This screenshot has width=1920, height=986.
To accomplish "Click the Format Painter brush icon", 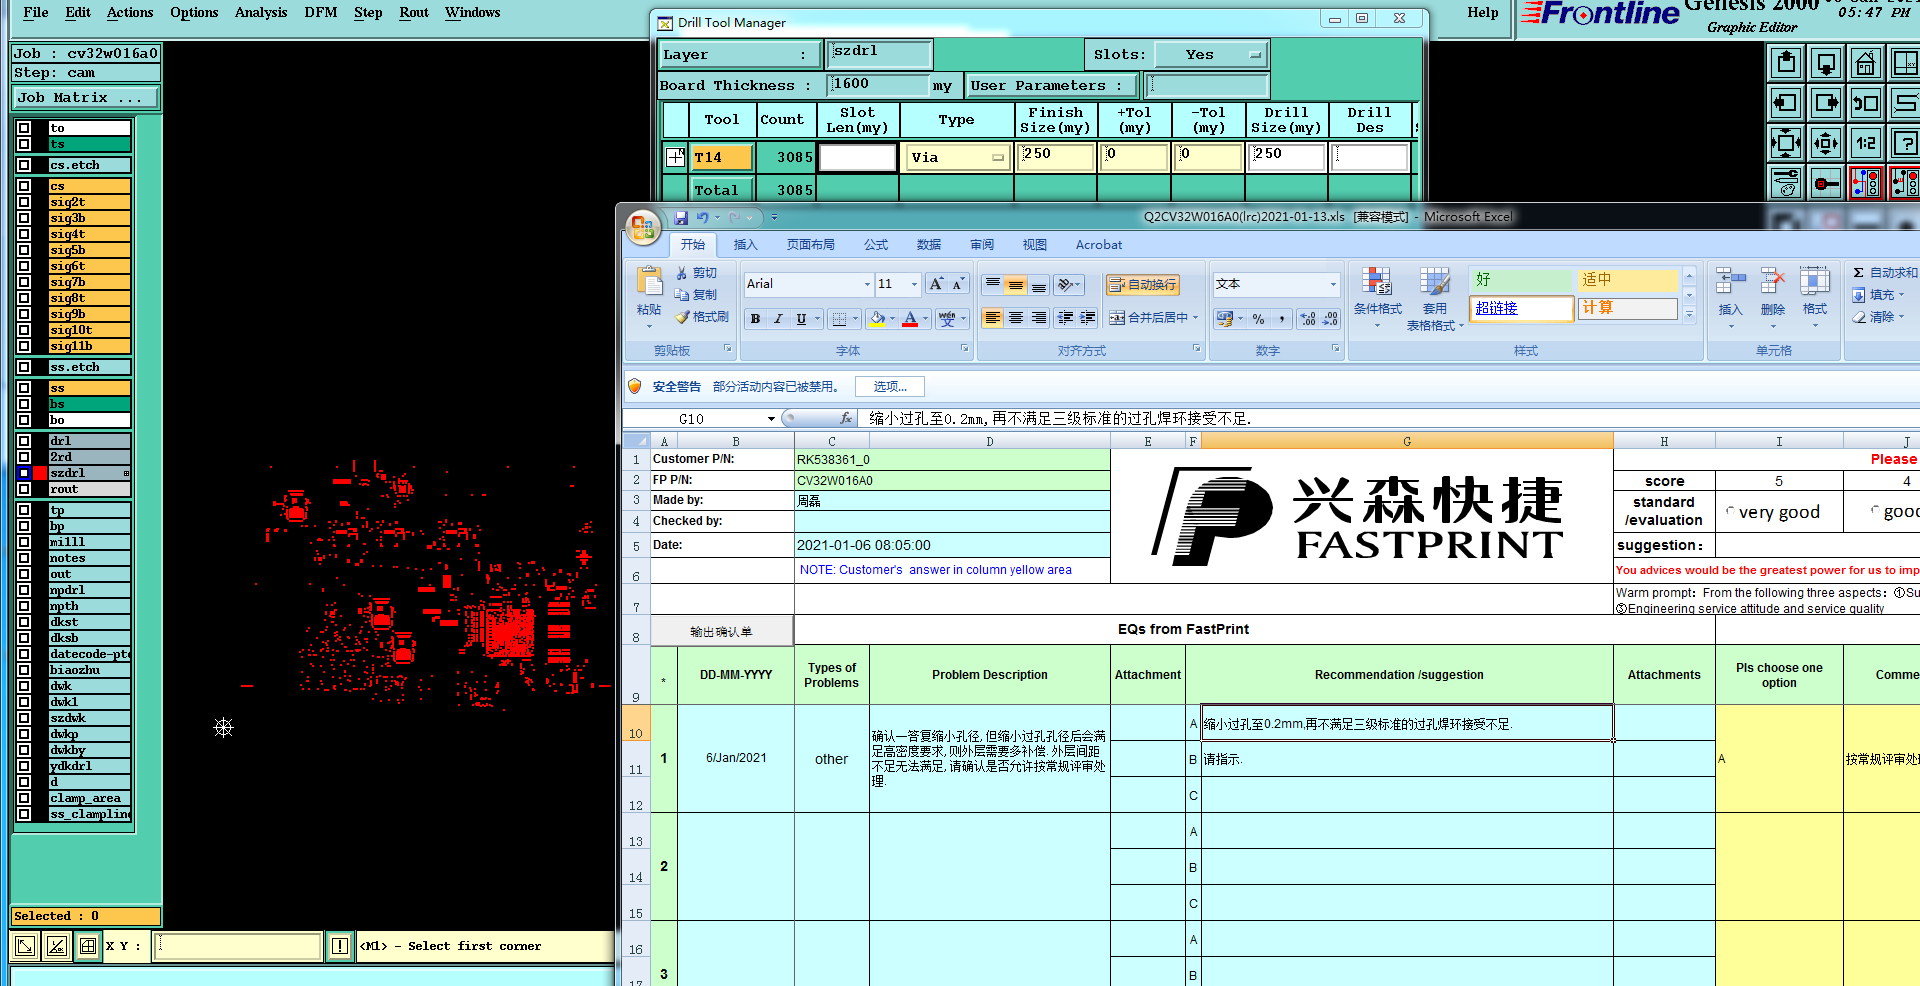I will 682,317.
